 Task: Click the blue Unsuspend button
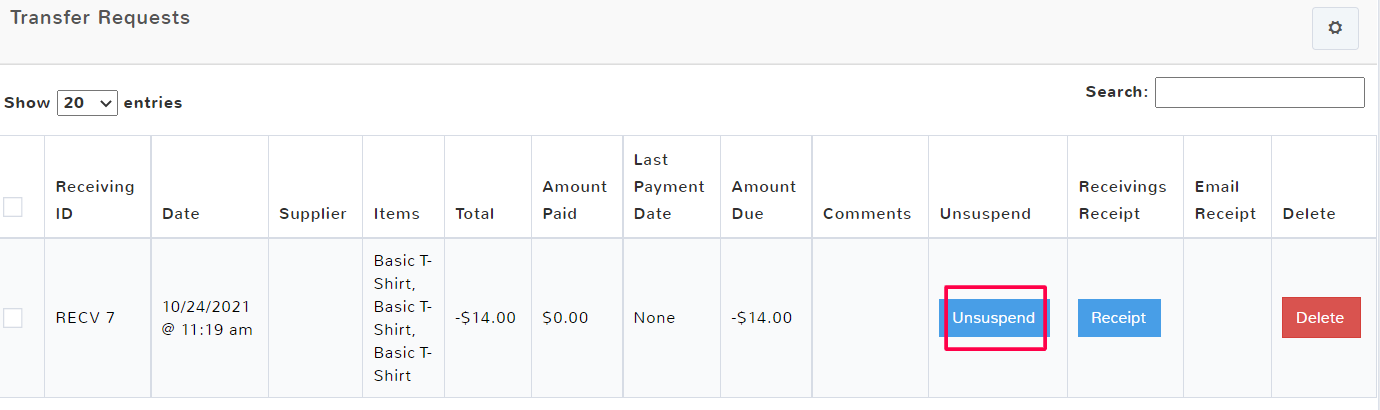(993, 318)
